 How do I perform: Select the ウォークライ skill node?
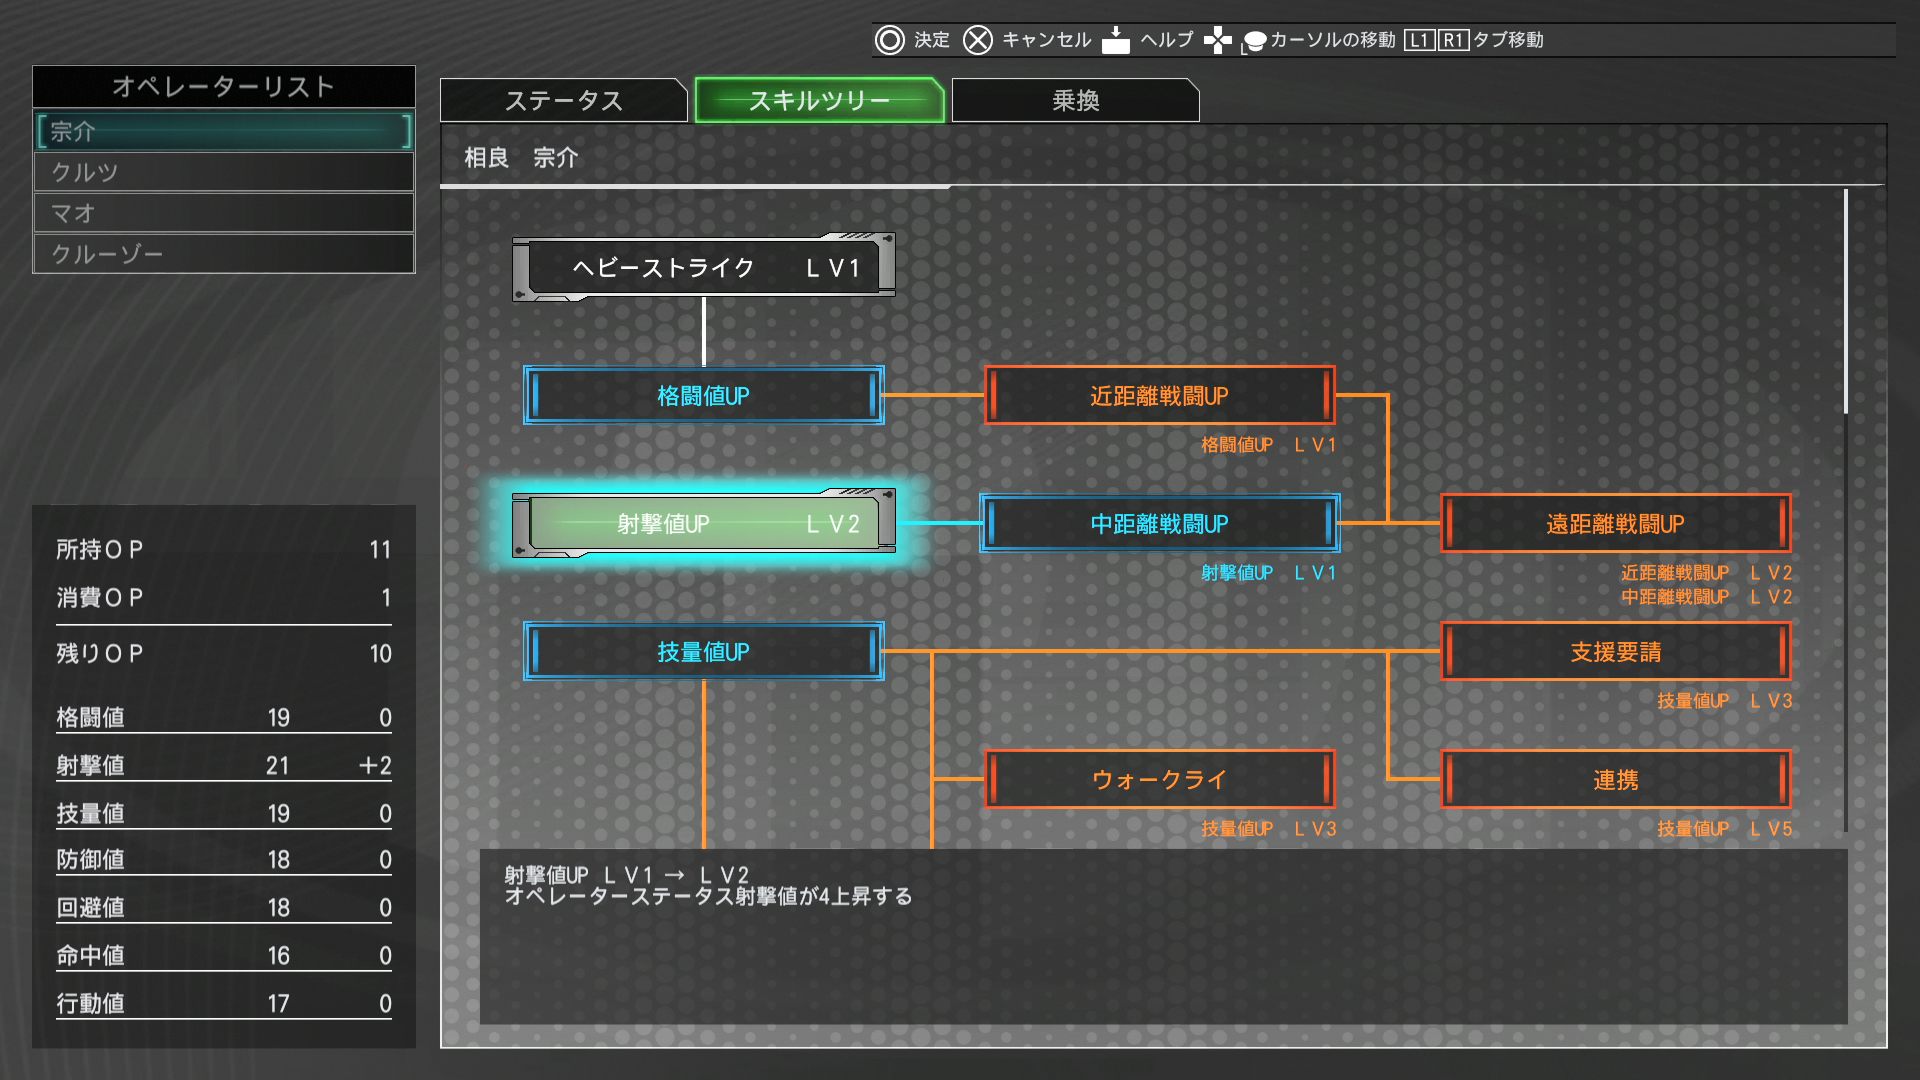(x=1159, y=779)
